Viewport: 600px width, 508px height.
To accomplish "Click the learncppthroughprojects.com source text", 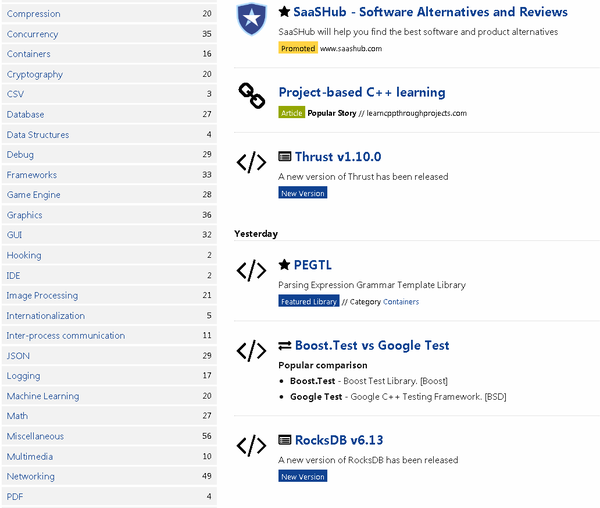I will tap(417, 113).
